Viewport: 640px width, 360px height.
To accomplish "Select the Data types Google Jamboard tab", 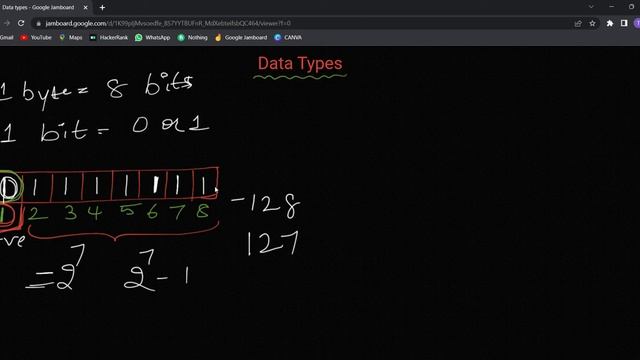I will pyautogui.click(x=45, y=7).
